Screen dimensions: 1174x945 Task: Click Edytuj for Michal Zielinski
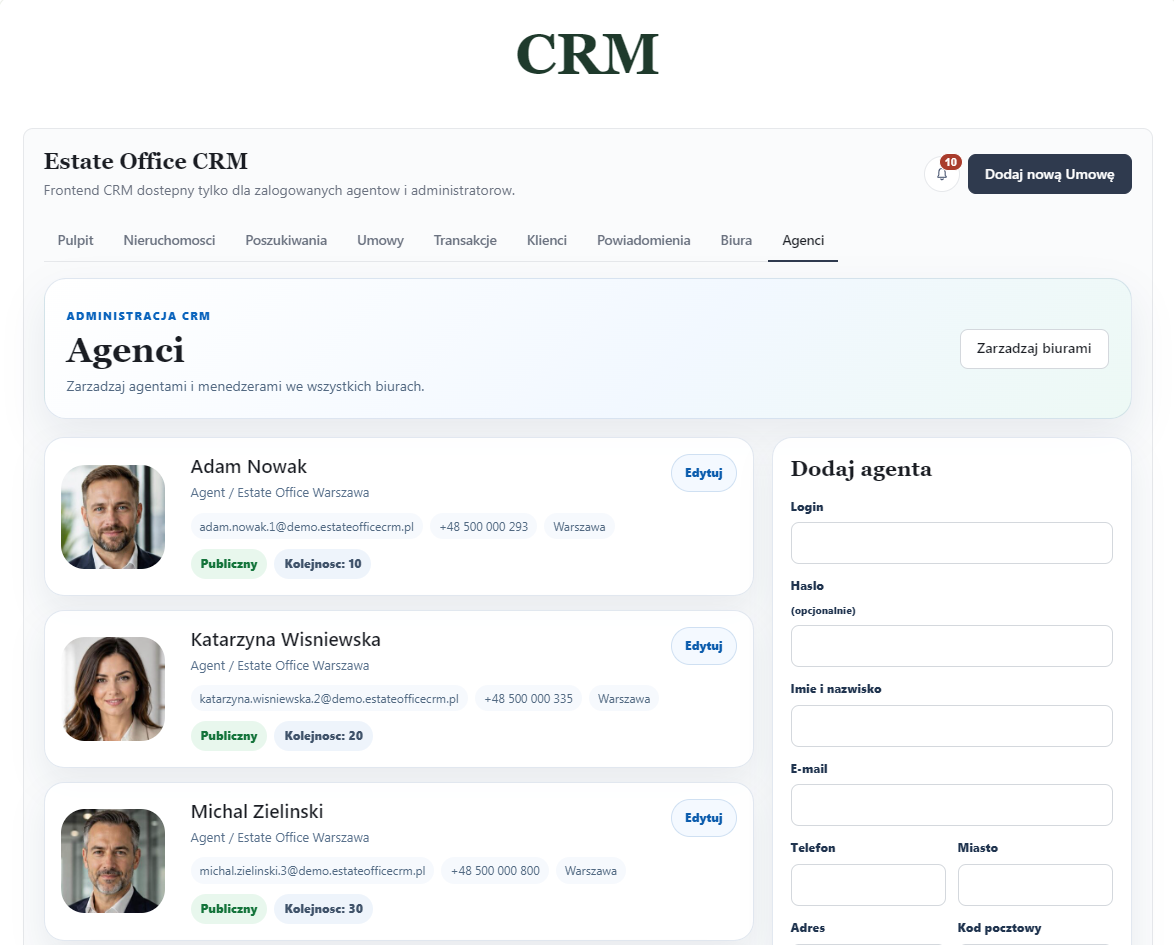(x=704, y=818)
